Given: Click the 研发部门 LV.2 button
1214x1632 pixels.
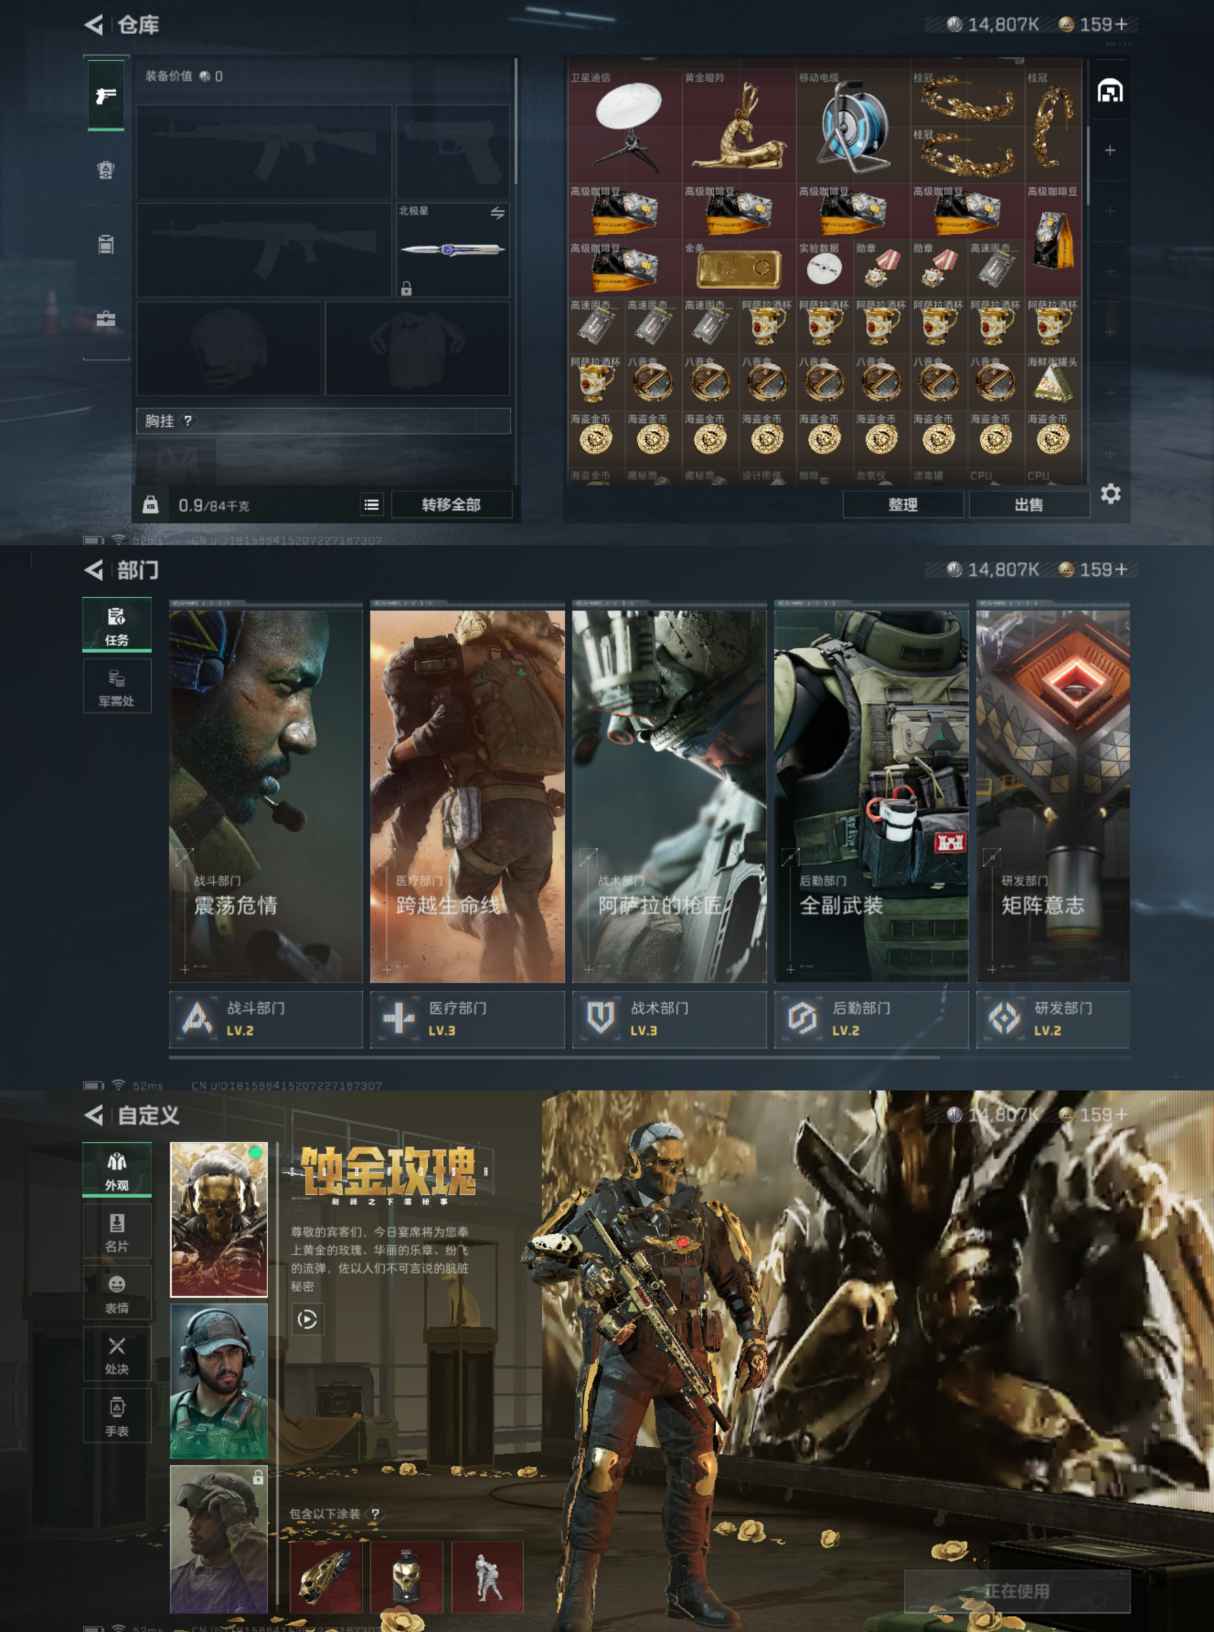Looking at the screenshot, I should click(1053, 1019).
